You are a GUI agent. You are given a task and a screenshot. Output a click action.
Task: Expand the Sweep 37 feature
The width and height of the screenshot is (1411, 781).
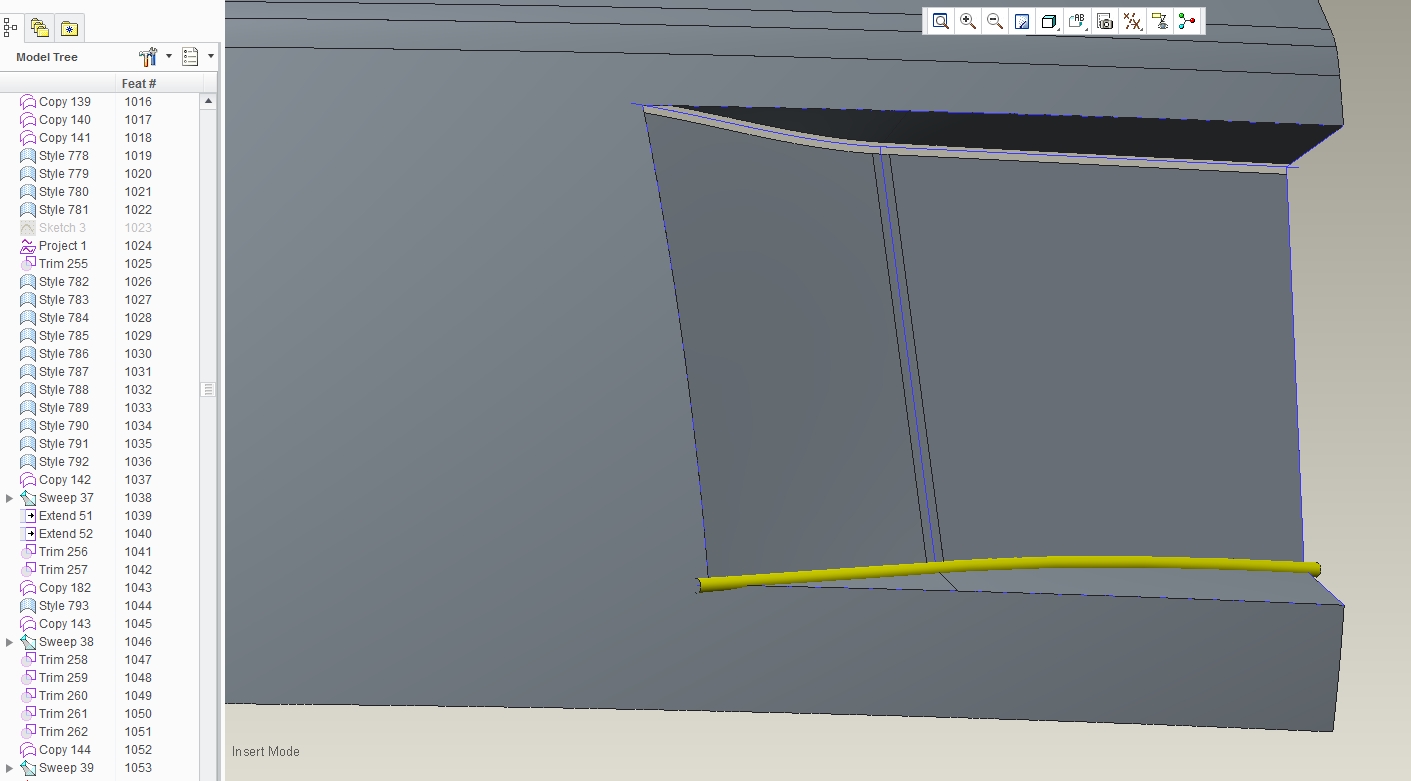tap(9, 498)
